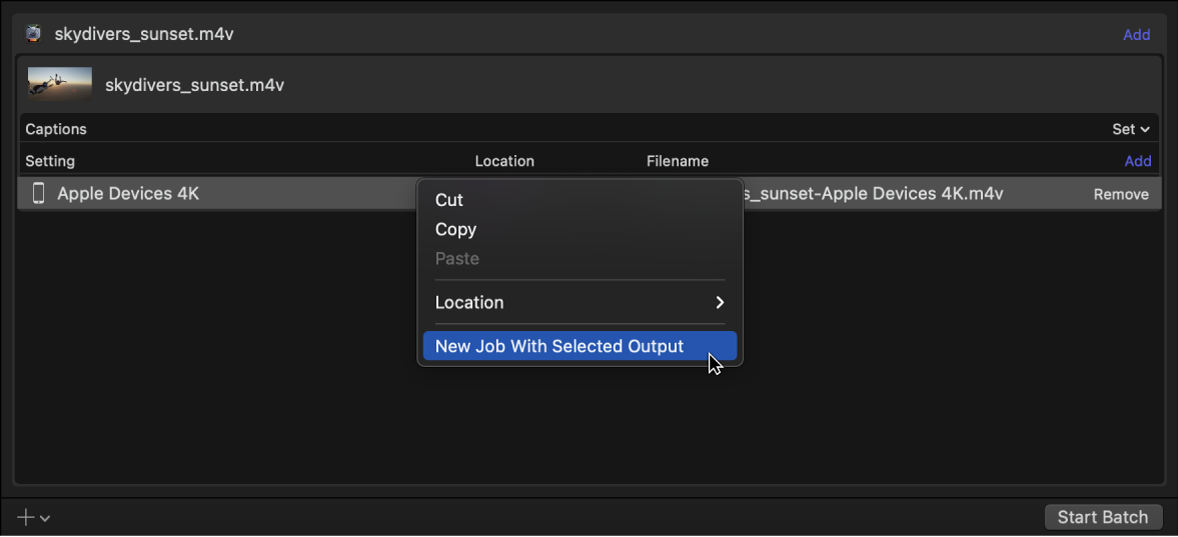Select the Paste menu entry

coord(457,258)
